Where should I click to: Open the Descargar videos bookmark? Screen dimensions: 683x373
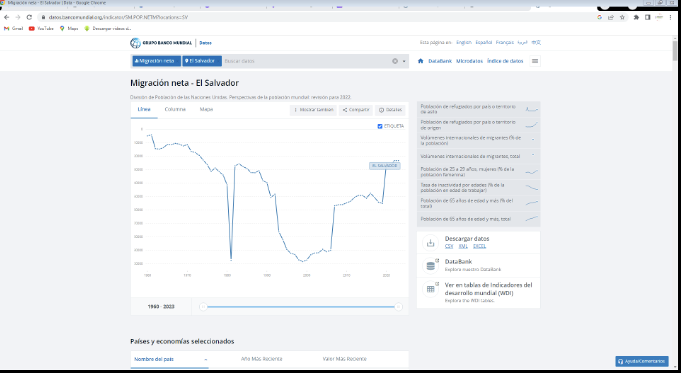click(x=108, y=28)
